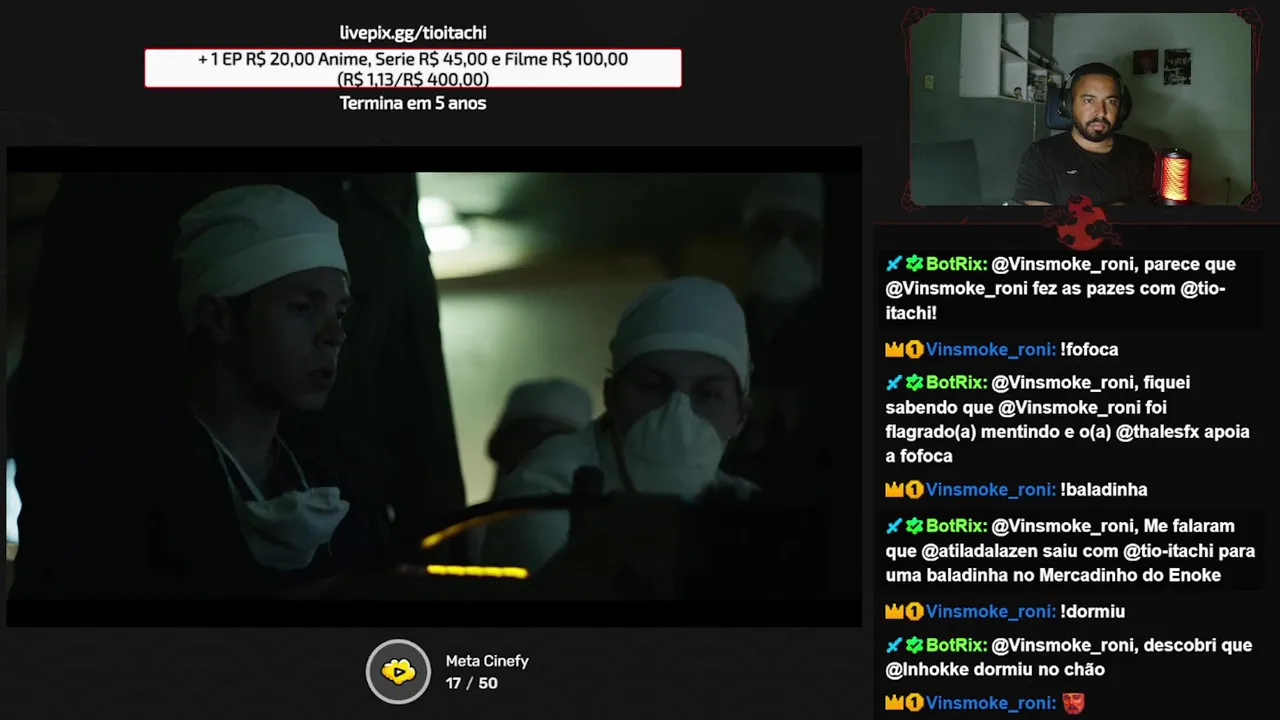Image resolution: width=1280 pixels, height=720 pixels.
Task: Click the sword badge beside BotRix 'parece que' message
Action: [x=894, y=265]
